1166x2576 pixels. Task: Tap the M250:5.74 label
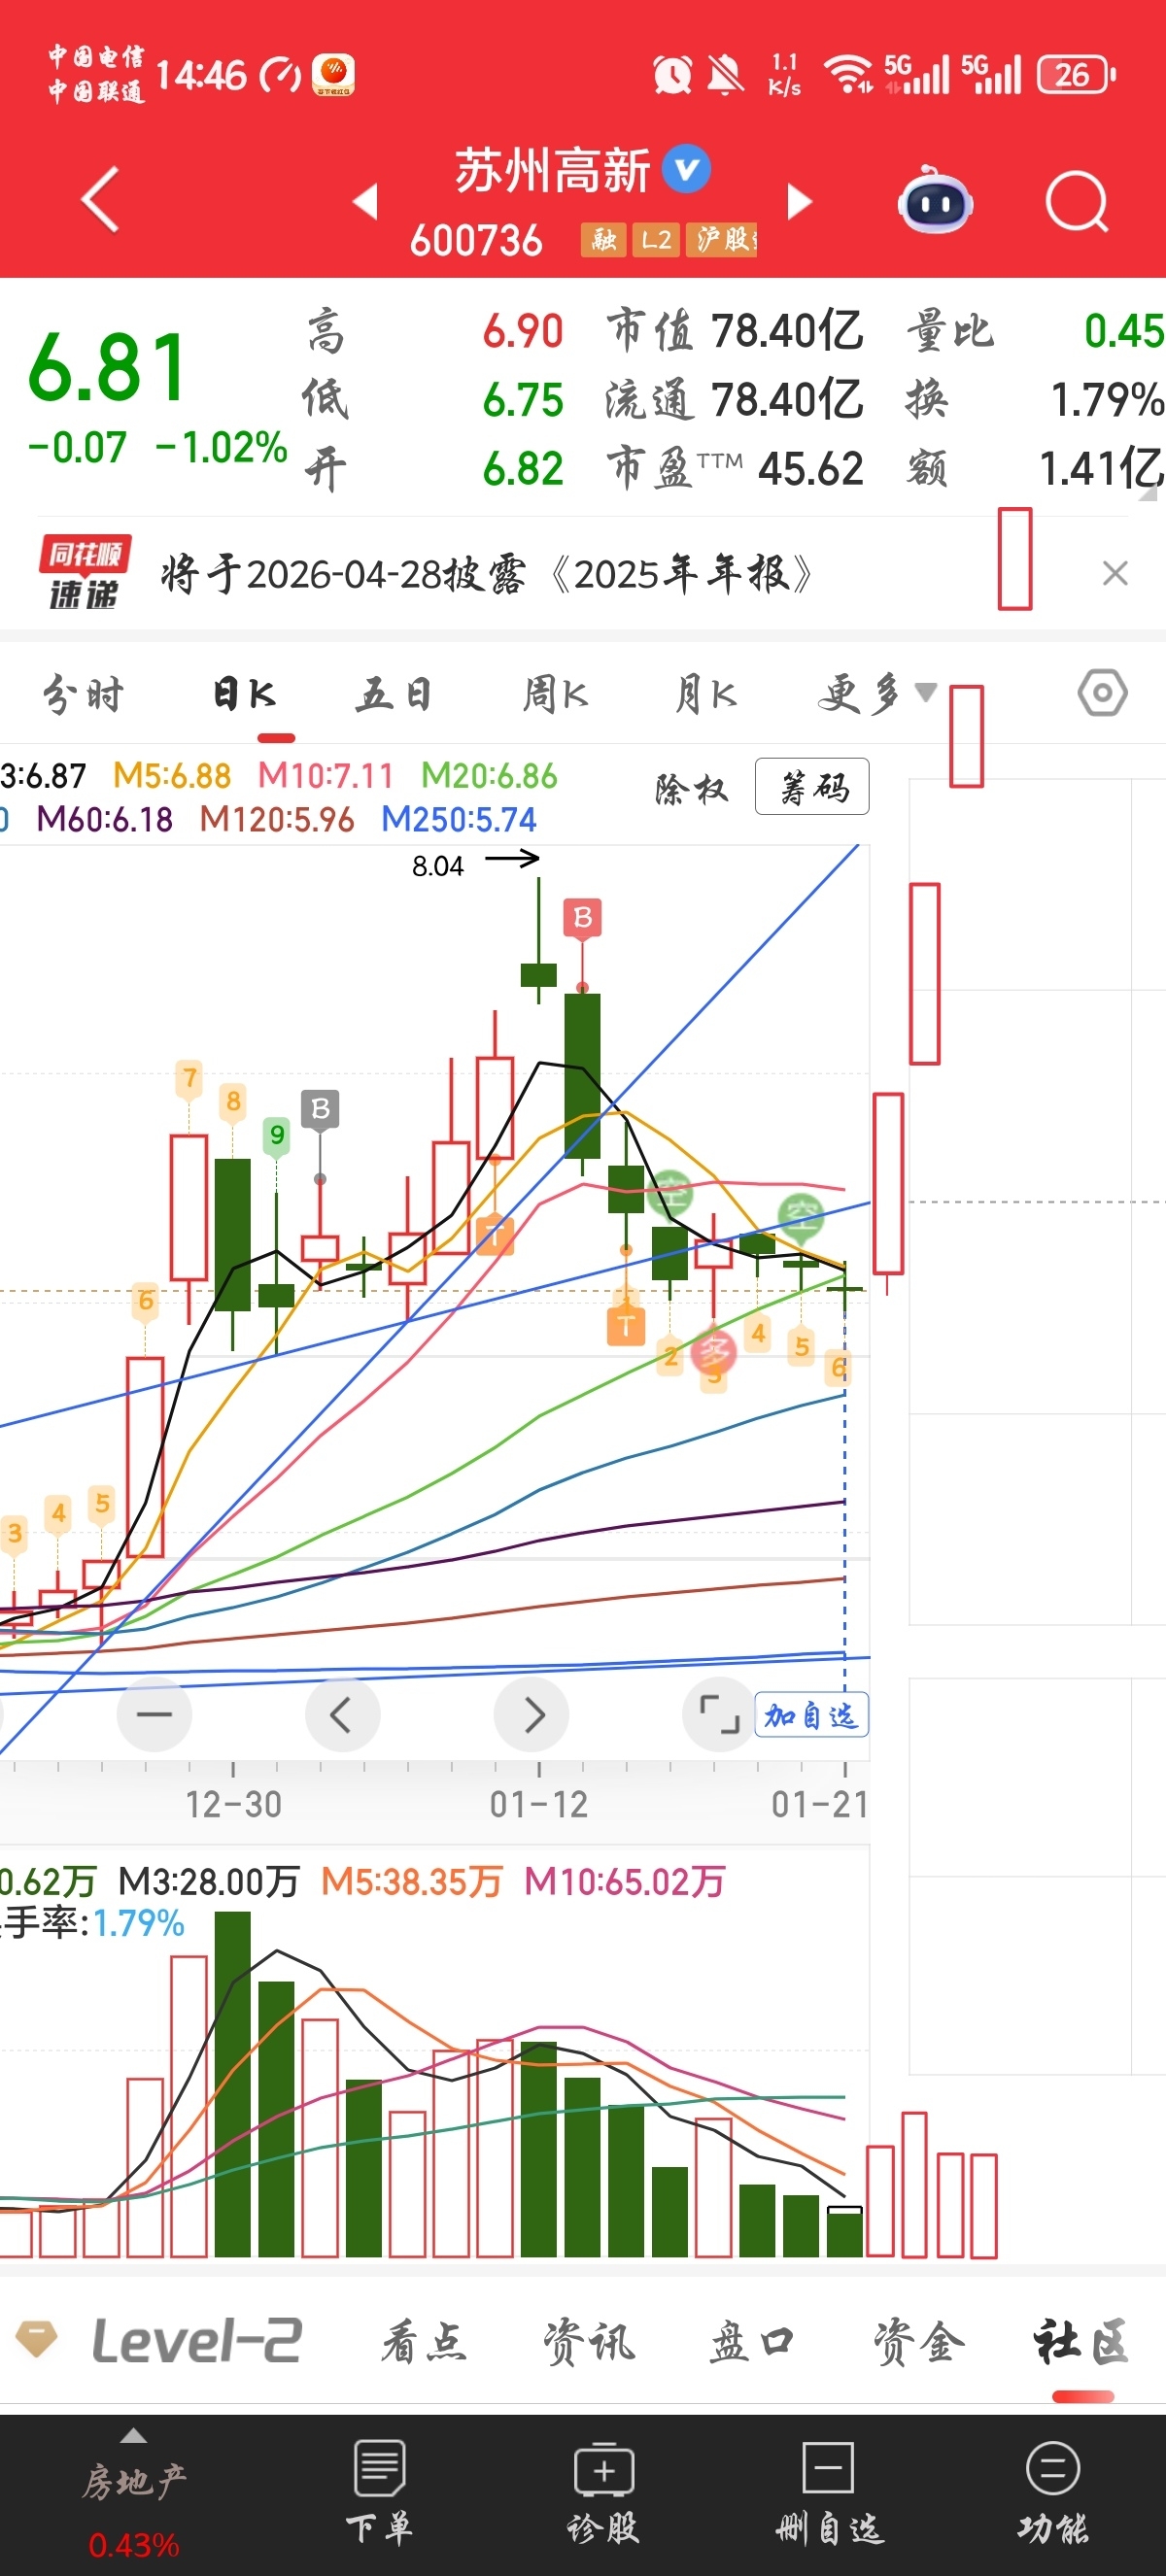(x=459, y=819)
